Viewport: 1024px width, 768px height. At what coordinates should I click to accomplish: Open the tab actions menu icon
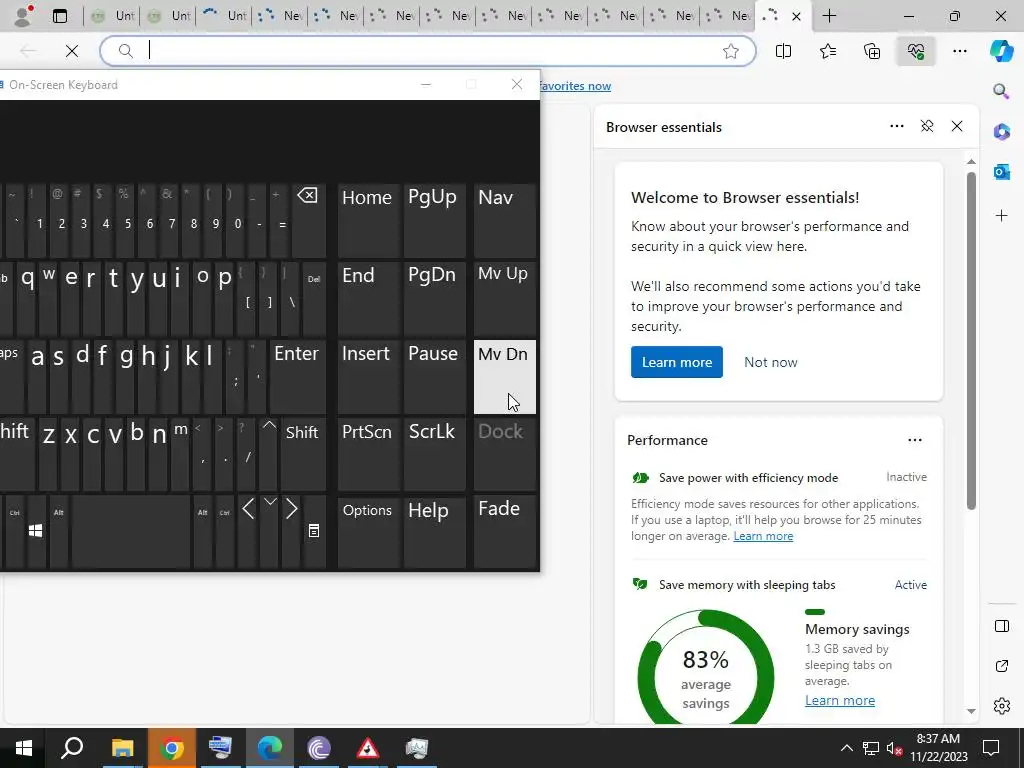[x=59, y=16]
